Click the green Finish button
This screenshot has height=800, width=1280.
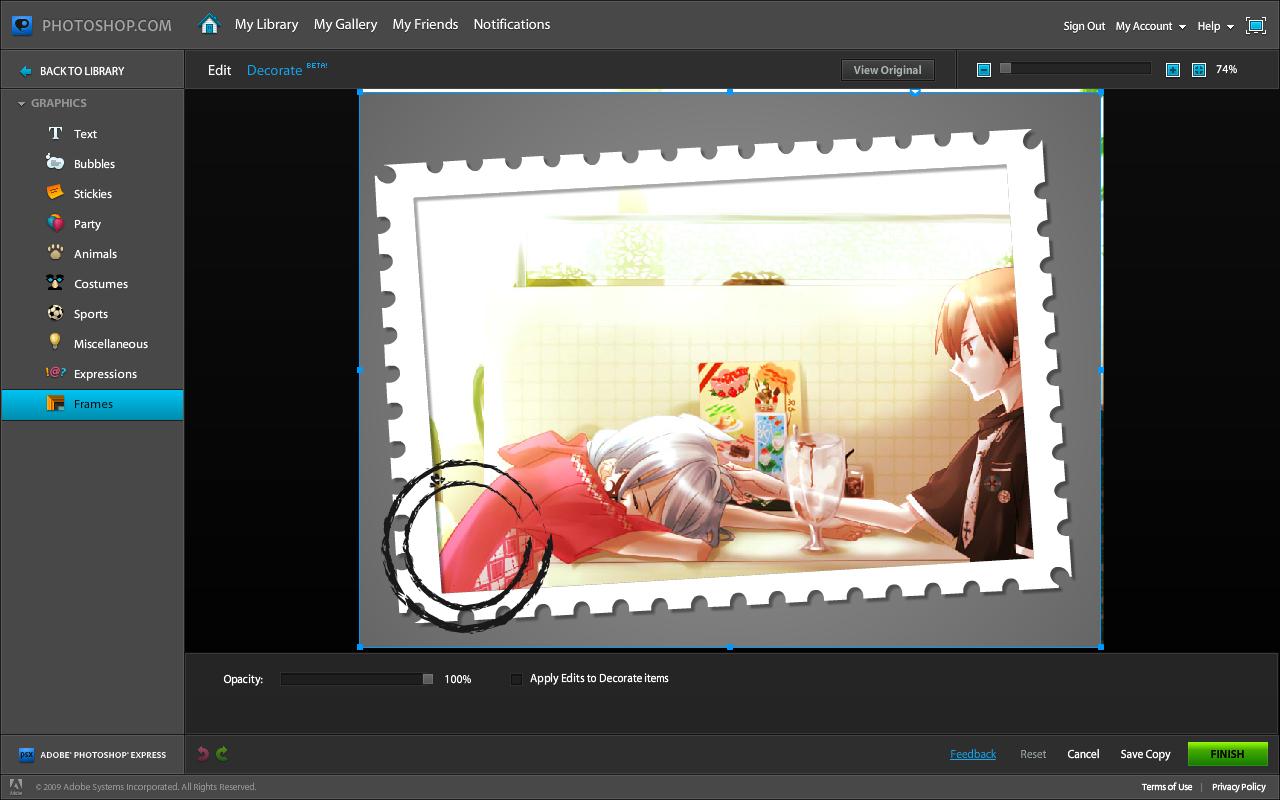tap(1227, 754)
